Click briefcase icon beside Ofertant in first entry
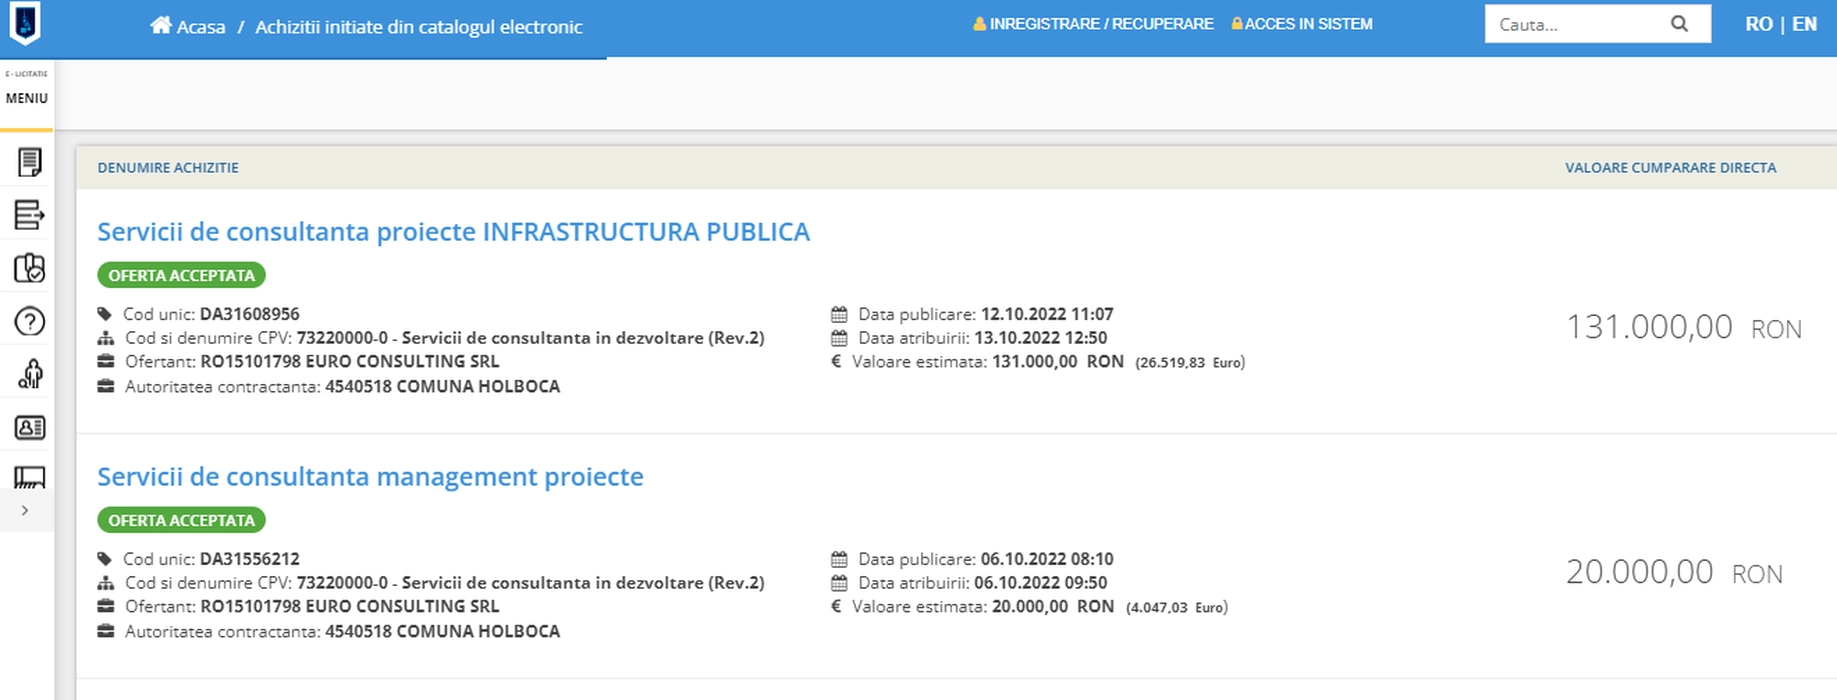Viewport: 1837px width, 700px height. coord(105,361)
